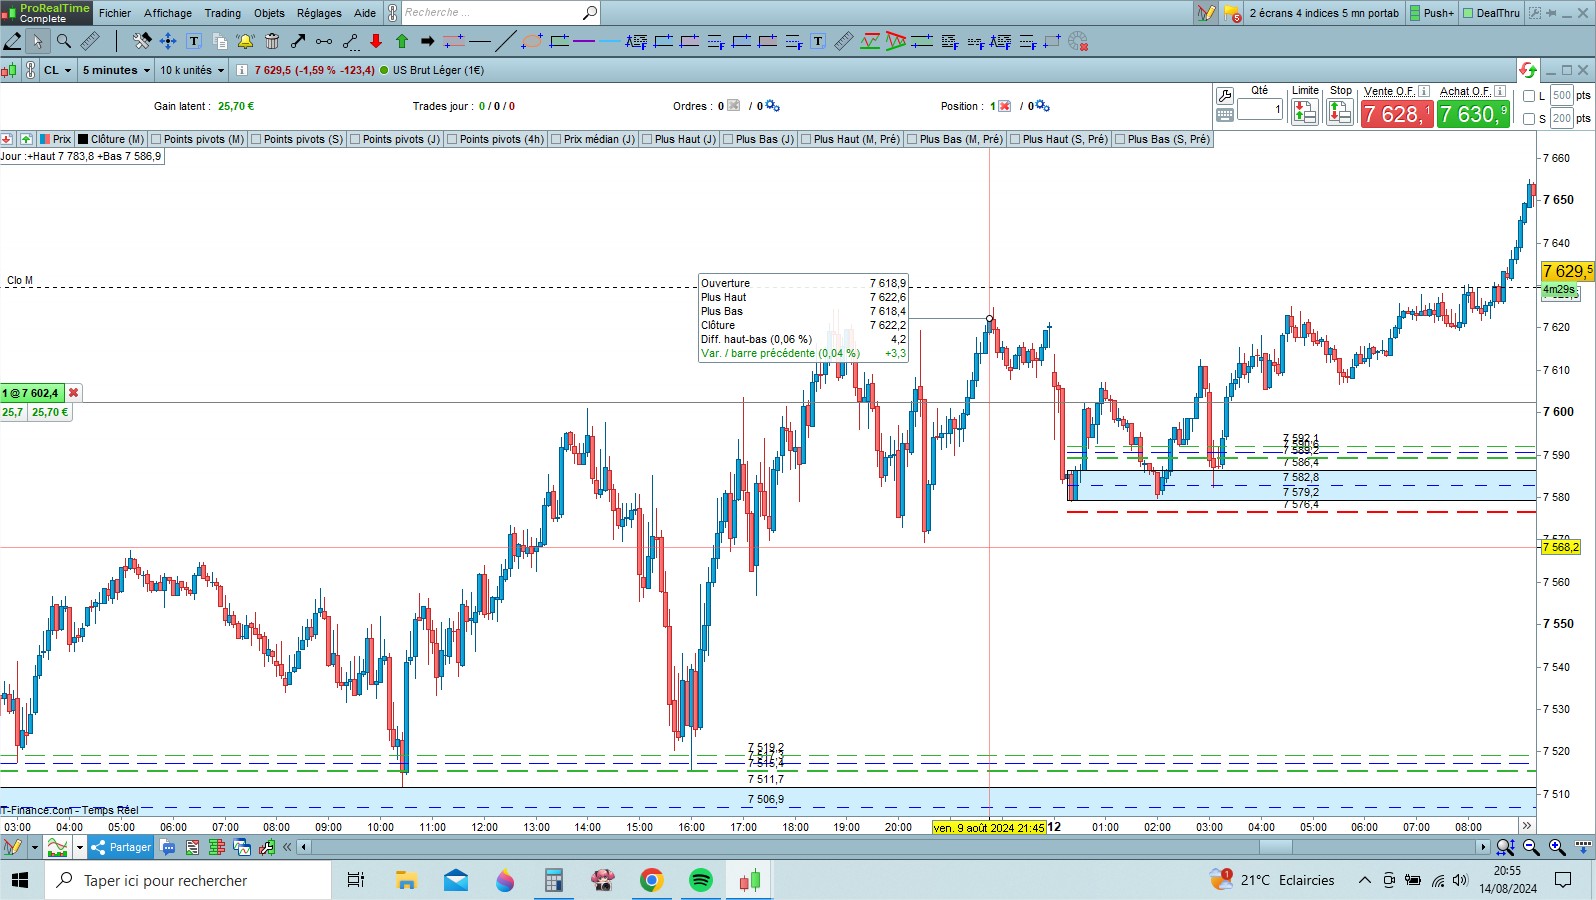1596x900 pixels.
Task: Click the Partager share button
Action: pos(121,847)
